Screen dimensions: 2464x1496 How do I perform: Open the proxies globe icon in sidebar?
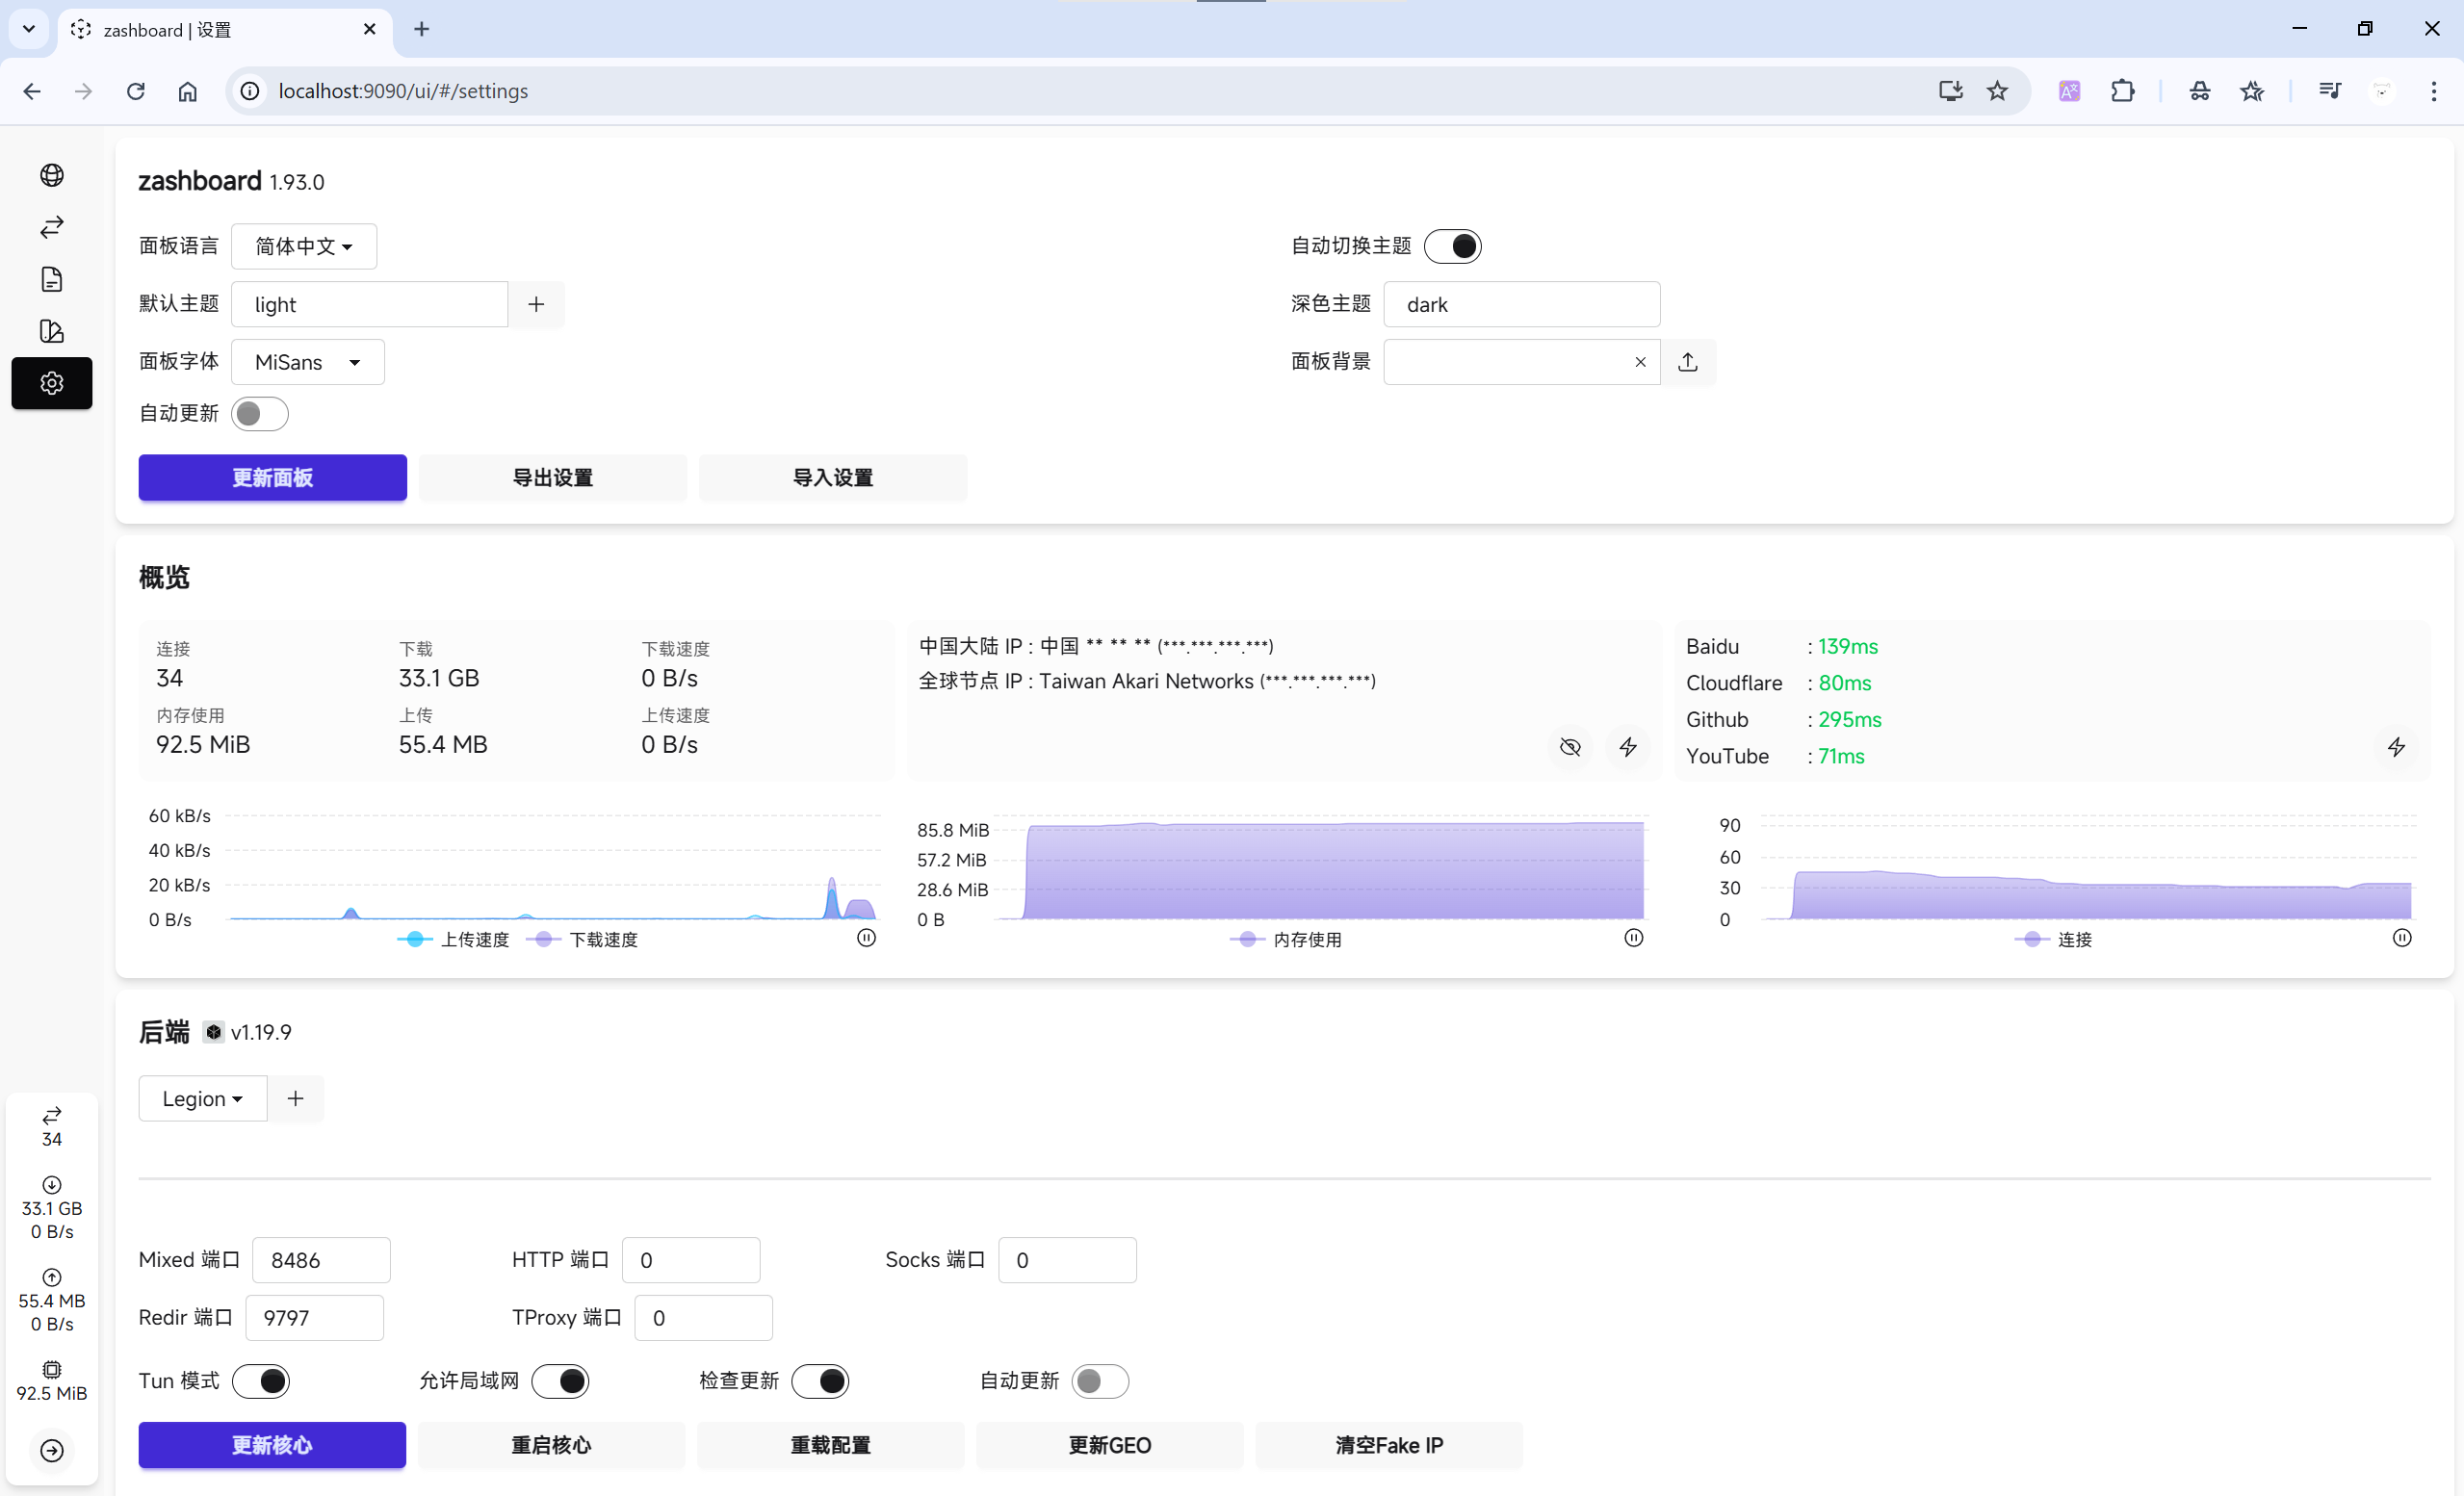click(52, 175)
